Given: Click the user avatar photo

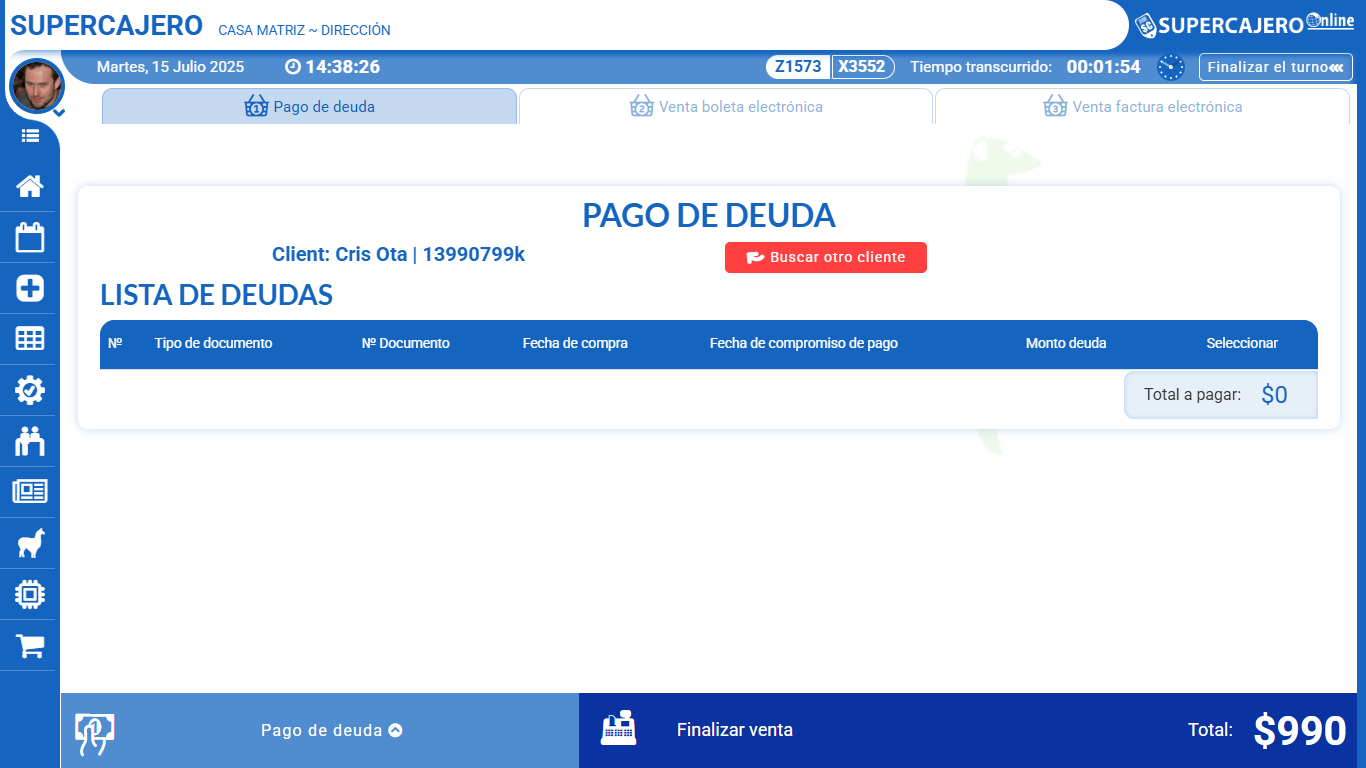Looking at the screenshot, I should (36, 85).
